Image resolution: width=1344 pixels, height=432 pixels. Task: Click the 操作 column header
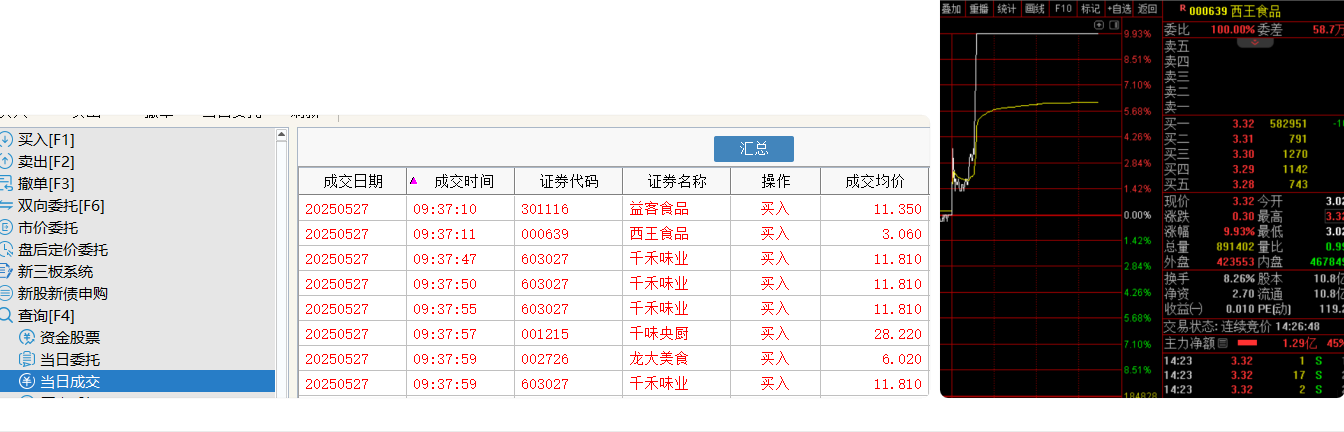[x=776, y=181]
